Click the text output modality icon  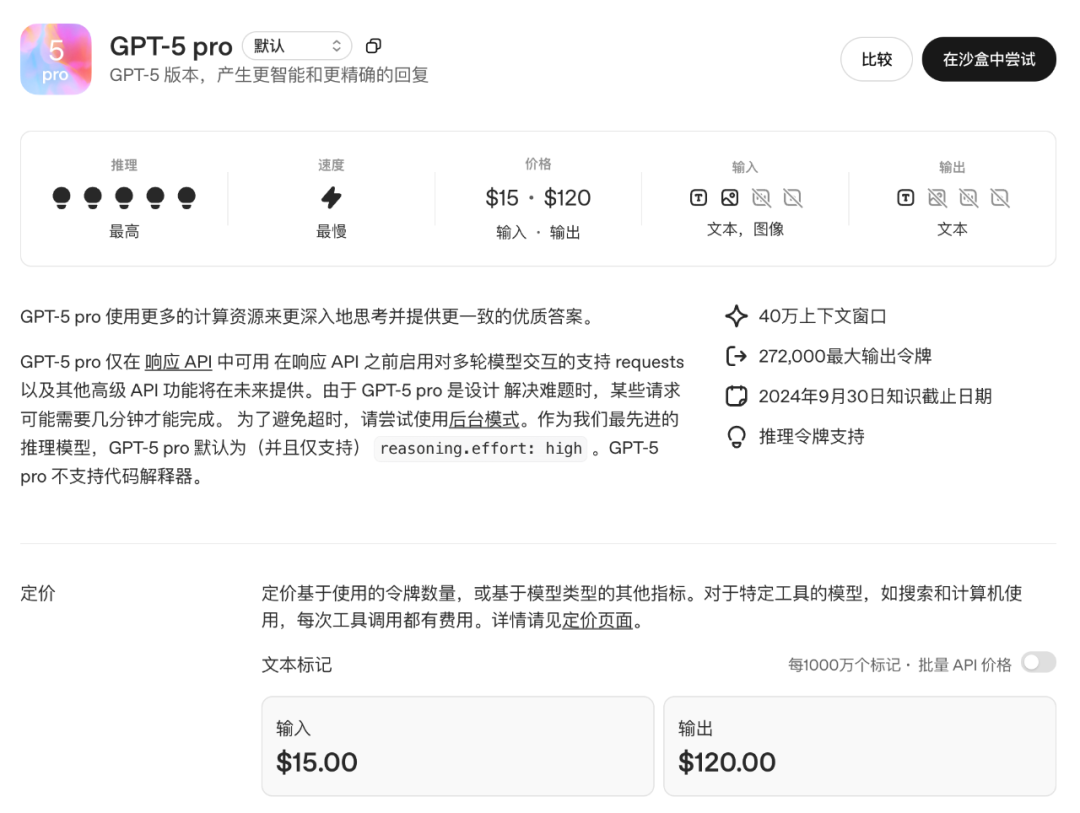(x=906, y=198)
